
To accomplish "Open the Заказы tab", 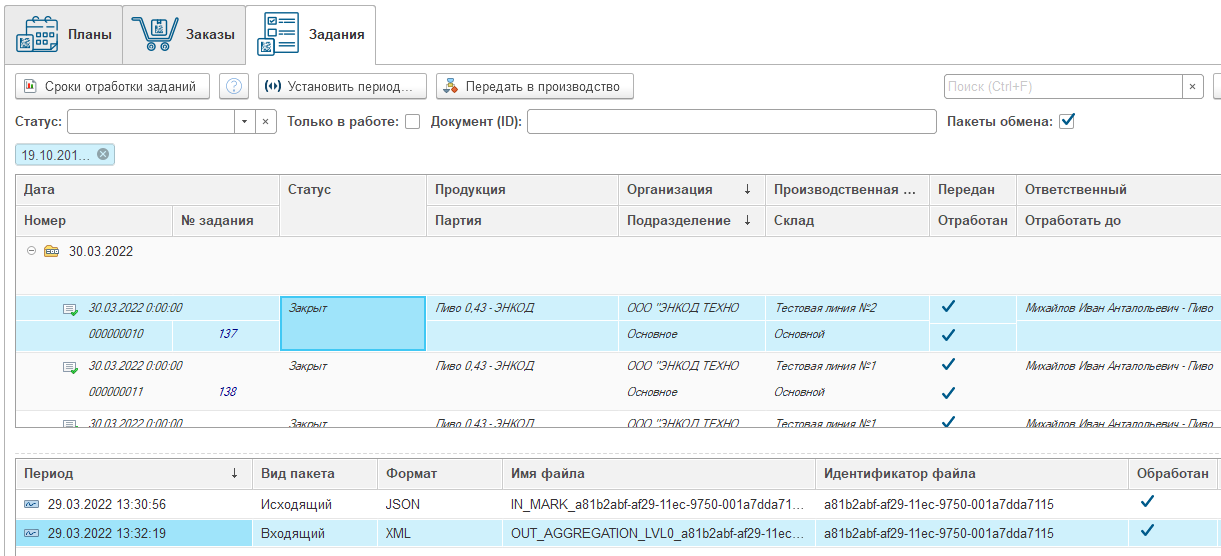I will point(184,35).
